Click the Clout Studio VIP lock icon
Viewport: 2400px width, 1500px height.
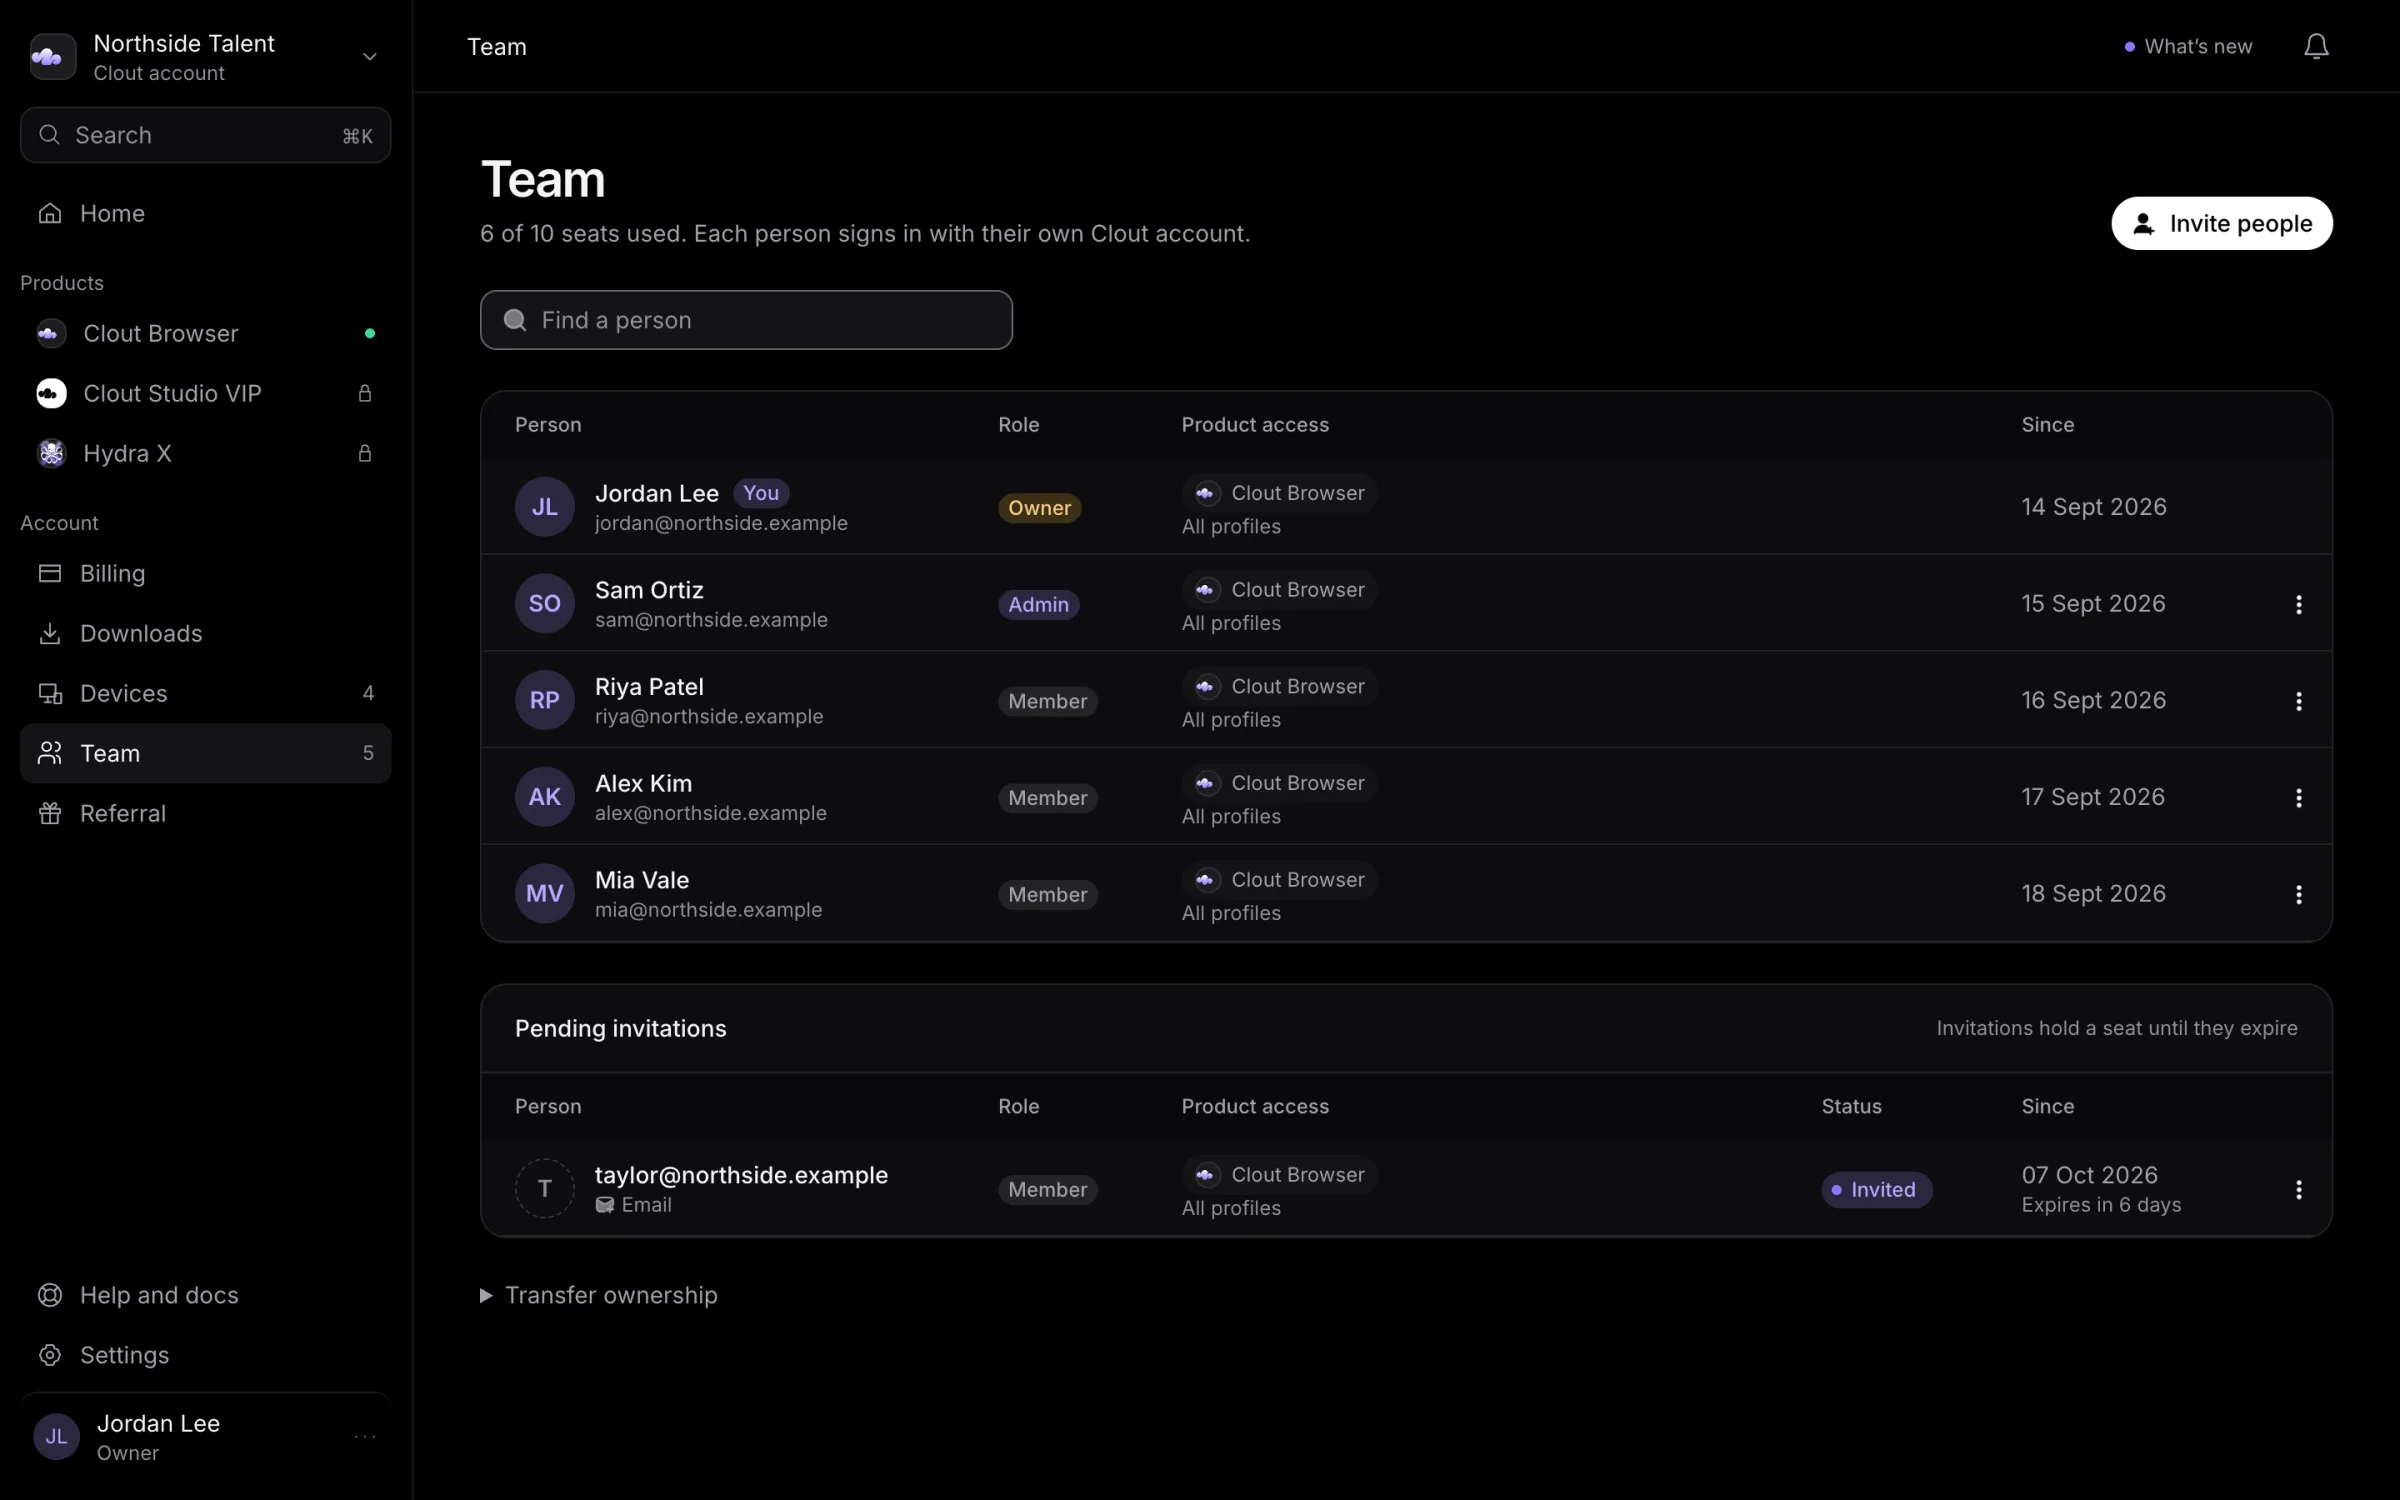click(365, 393)
